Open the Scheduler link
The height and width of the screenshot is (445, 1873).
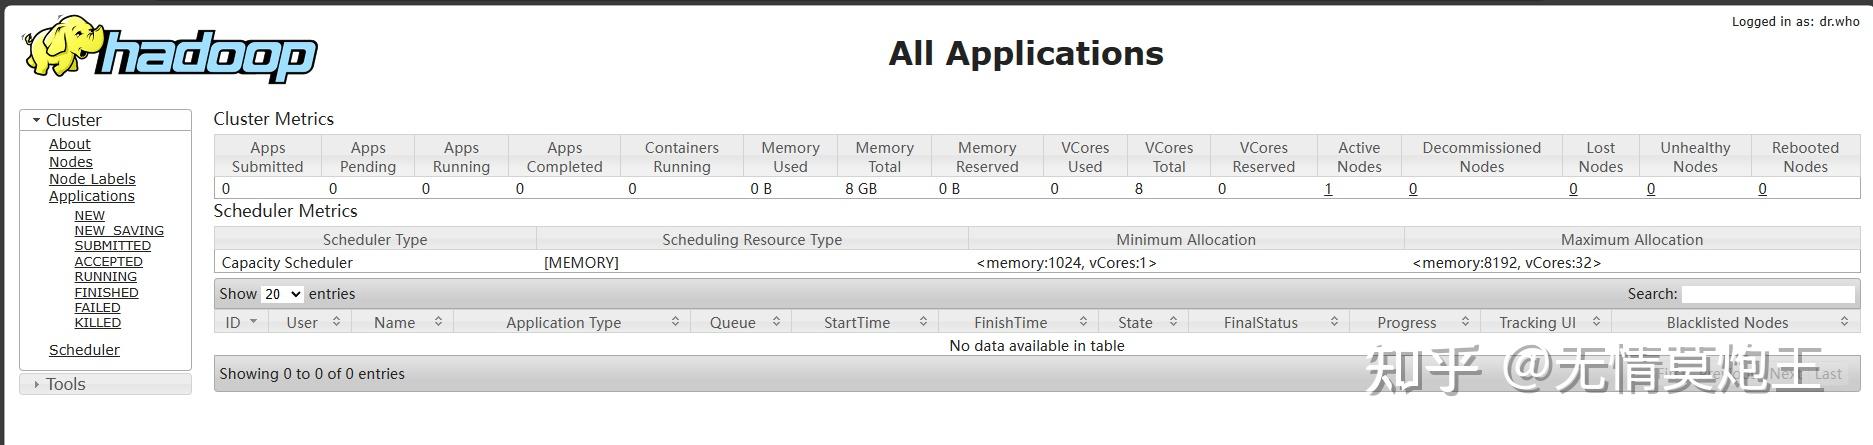(84, 350)
